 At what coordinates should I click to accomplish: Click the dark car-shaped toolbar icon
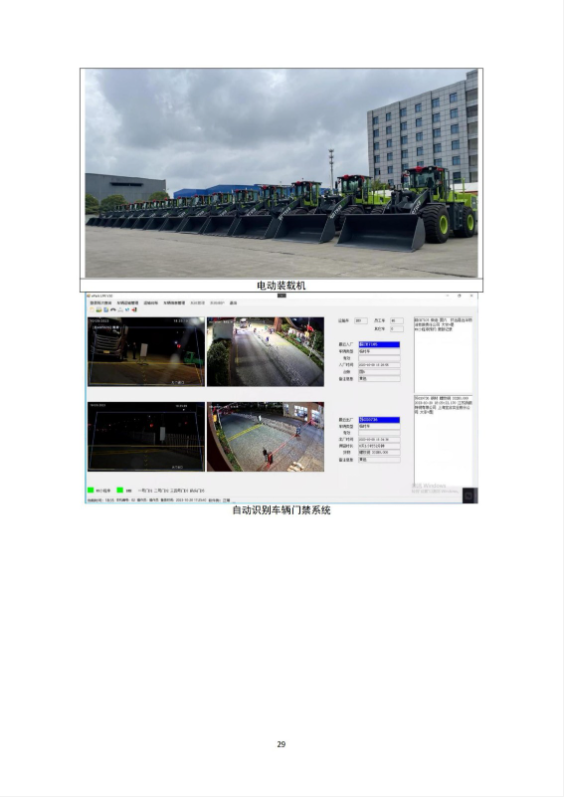pyautogui.click(x=113, y=310)
